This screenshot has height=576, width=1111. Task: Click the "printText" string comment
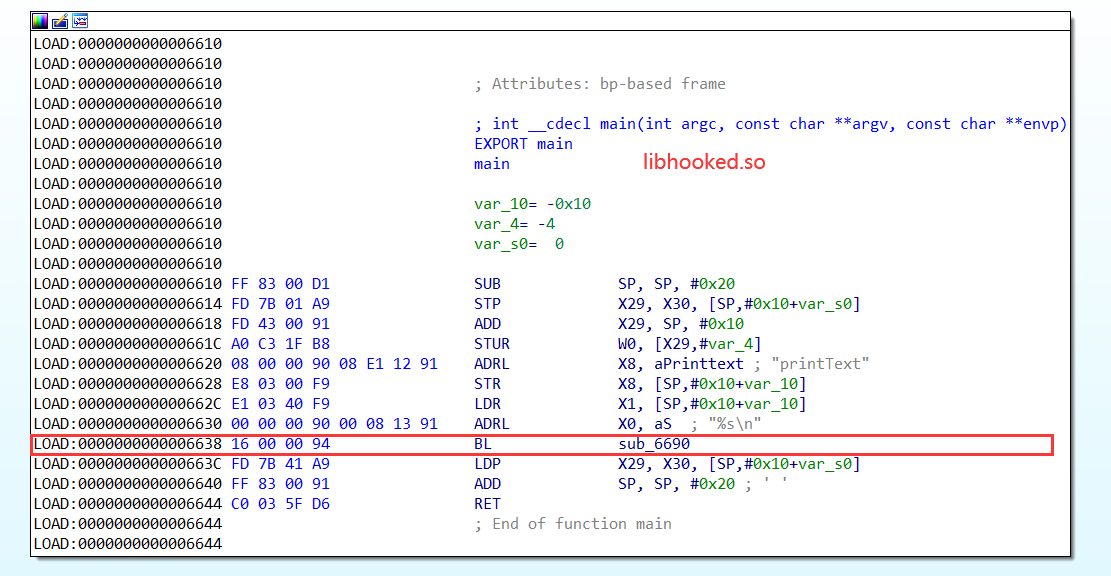[x=820, y=364]
